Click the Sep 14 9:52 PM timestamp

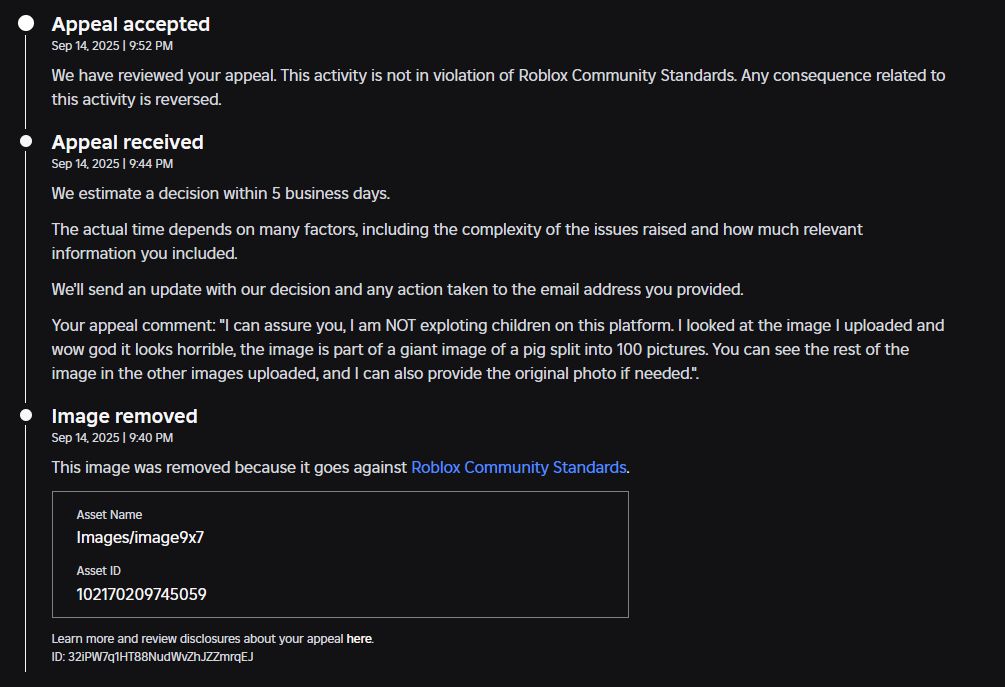pyautogui.click(x=111, y=45)
